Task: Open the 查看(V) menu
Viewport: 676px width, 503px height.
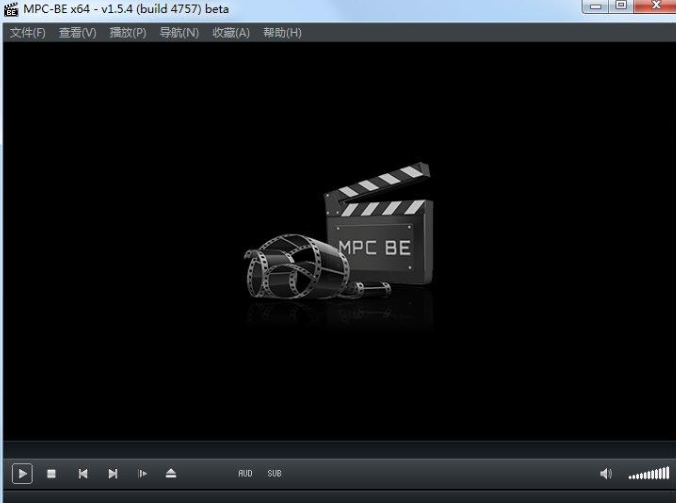Action: 78,33
